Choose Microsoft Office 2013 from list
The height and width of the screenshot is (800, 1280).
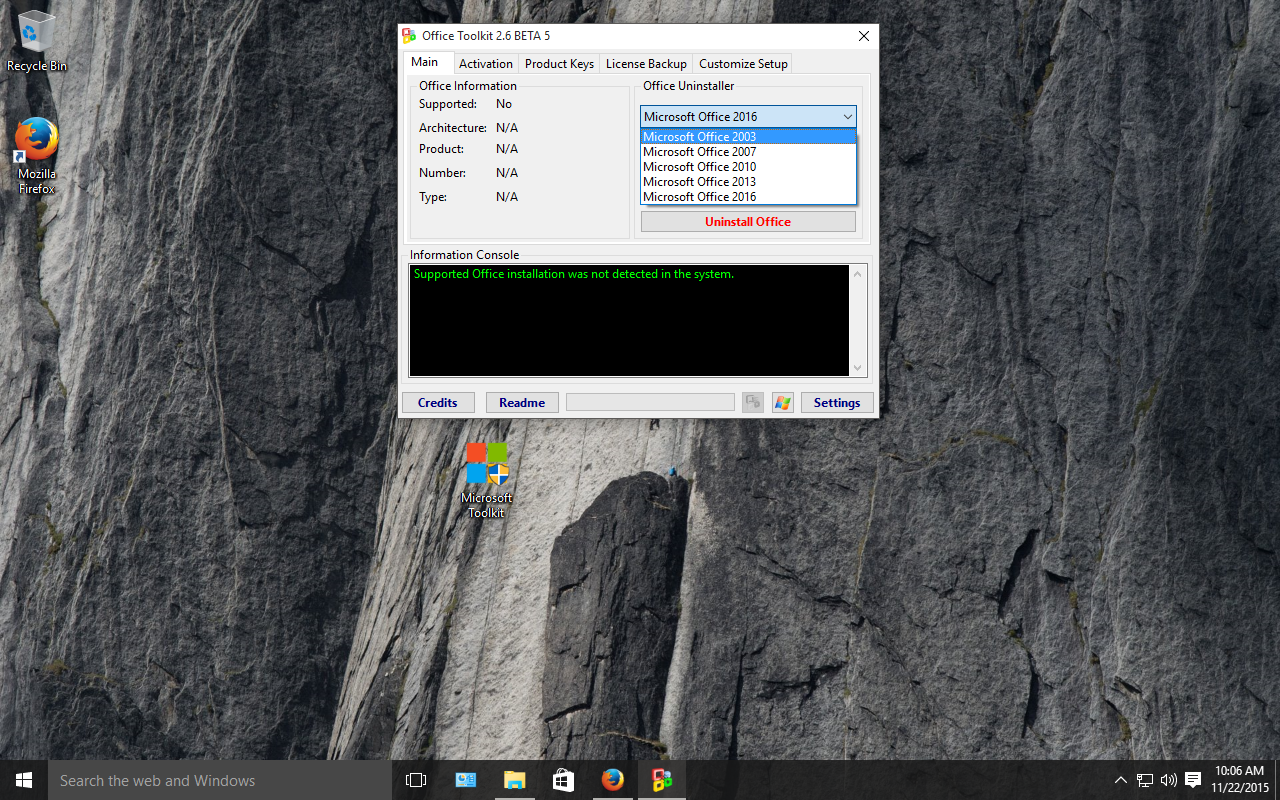[700, 182]
